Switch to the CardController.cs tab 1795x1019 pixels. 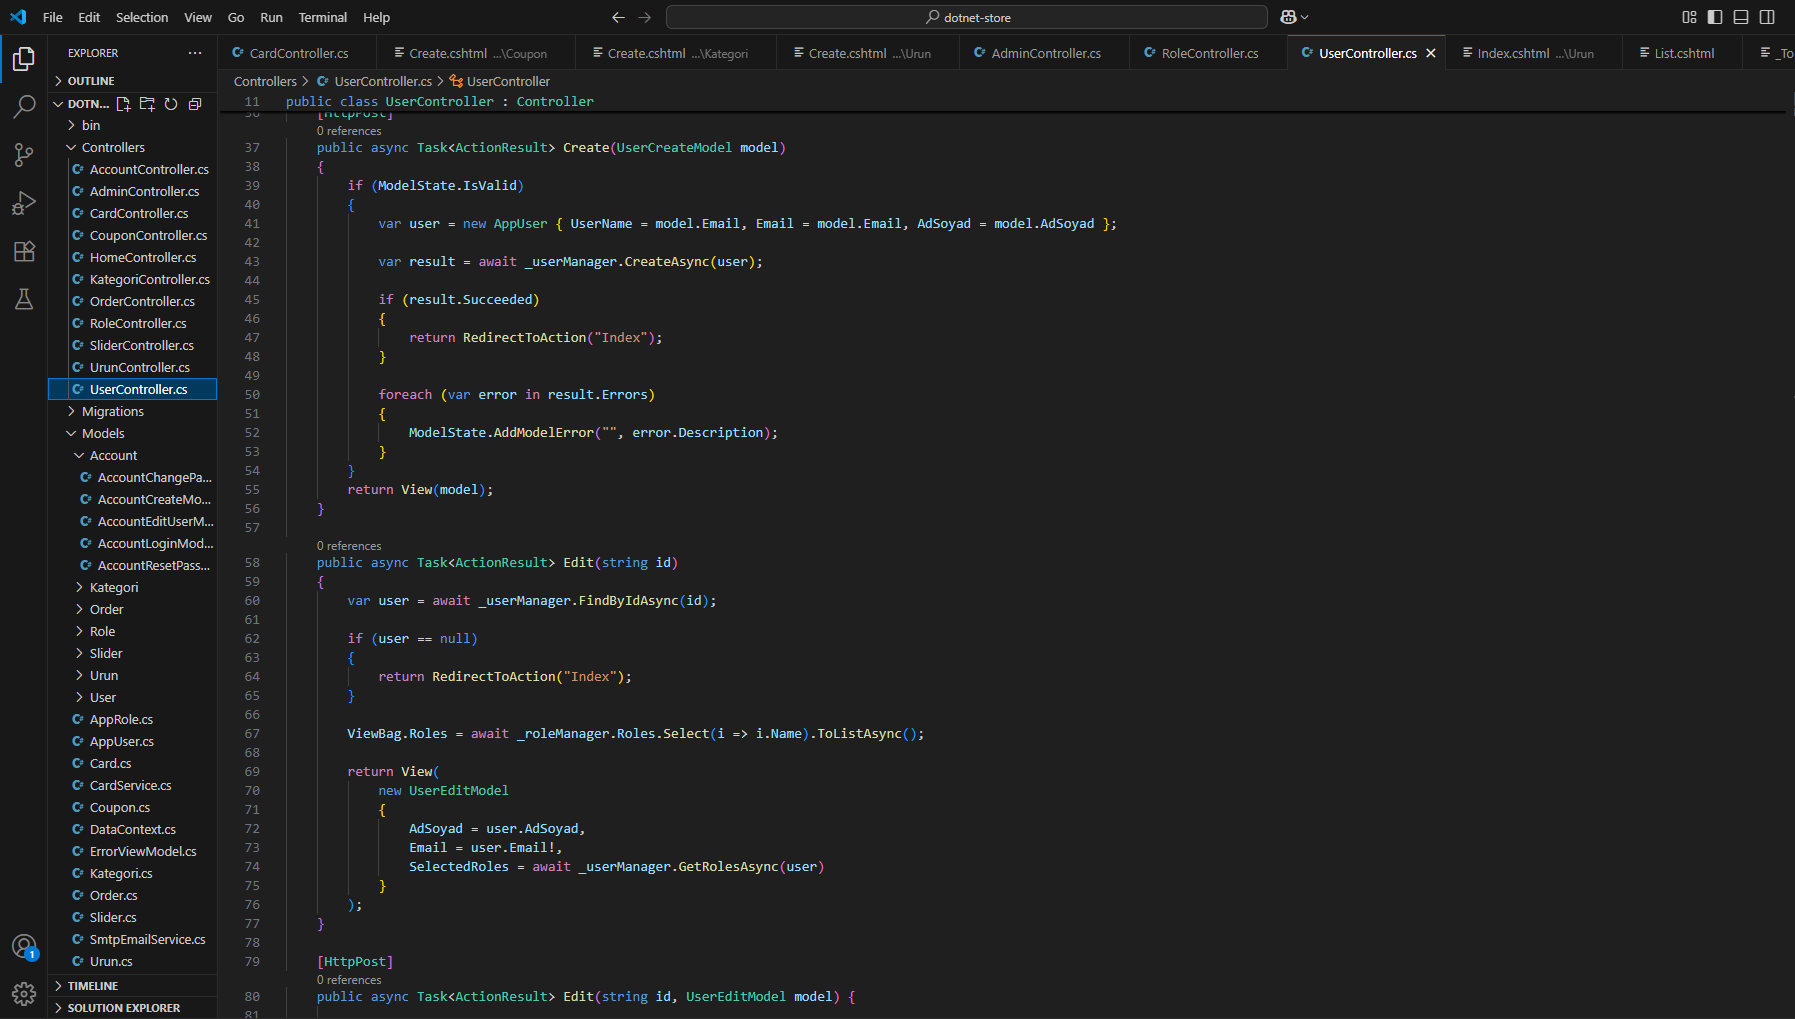click(x=297, y=53)
